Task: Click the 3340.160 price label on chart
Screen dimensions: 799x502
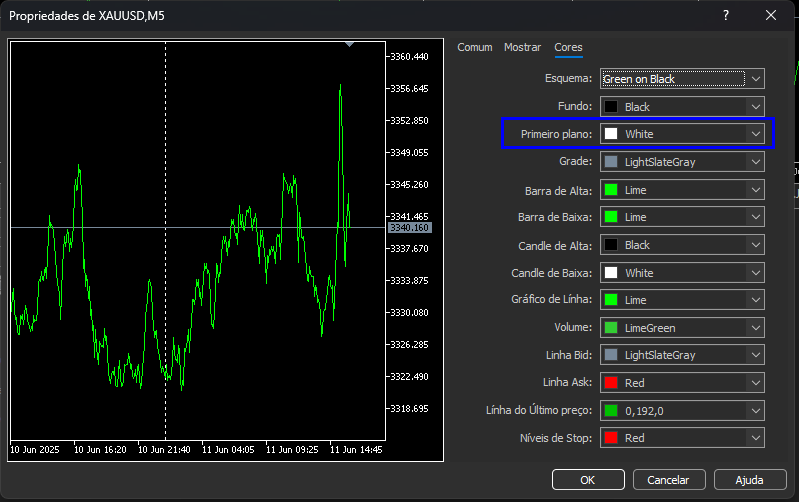Action: point(410,228)
